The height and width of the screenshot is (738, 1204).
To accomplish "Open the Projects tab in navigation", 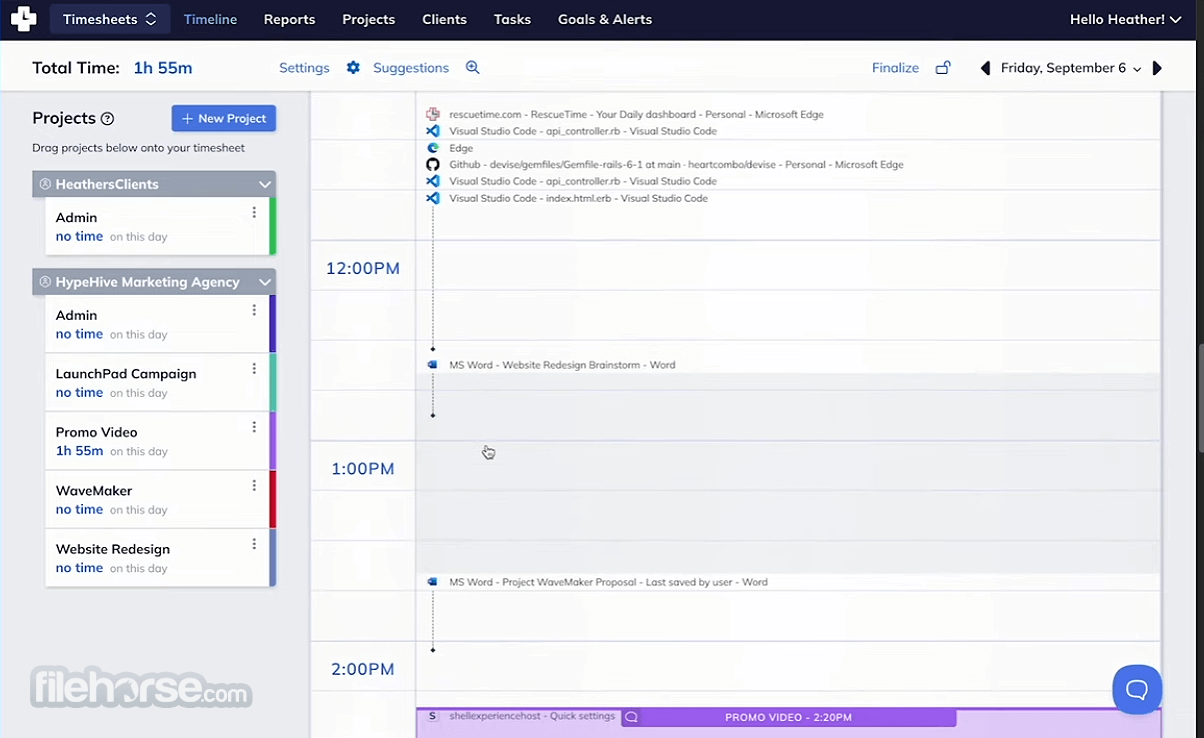I will (x=368, y=19).
